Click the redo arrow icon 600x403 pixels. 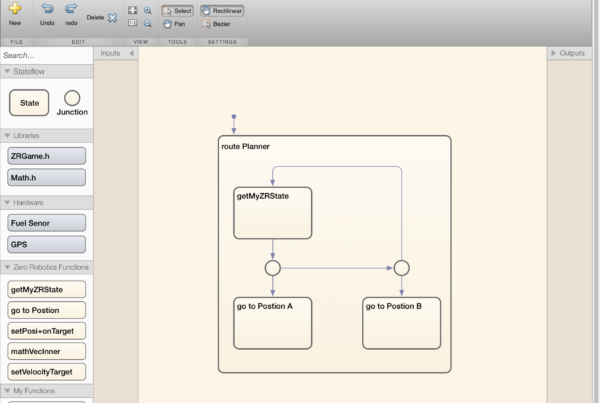coord(71,8)
